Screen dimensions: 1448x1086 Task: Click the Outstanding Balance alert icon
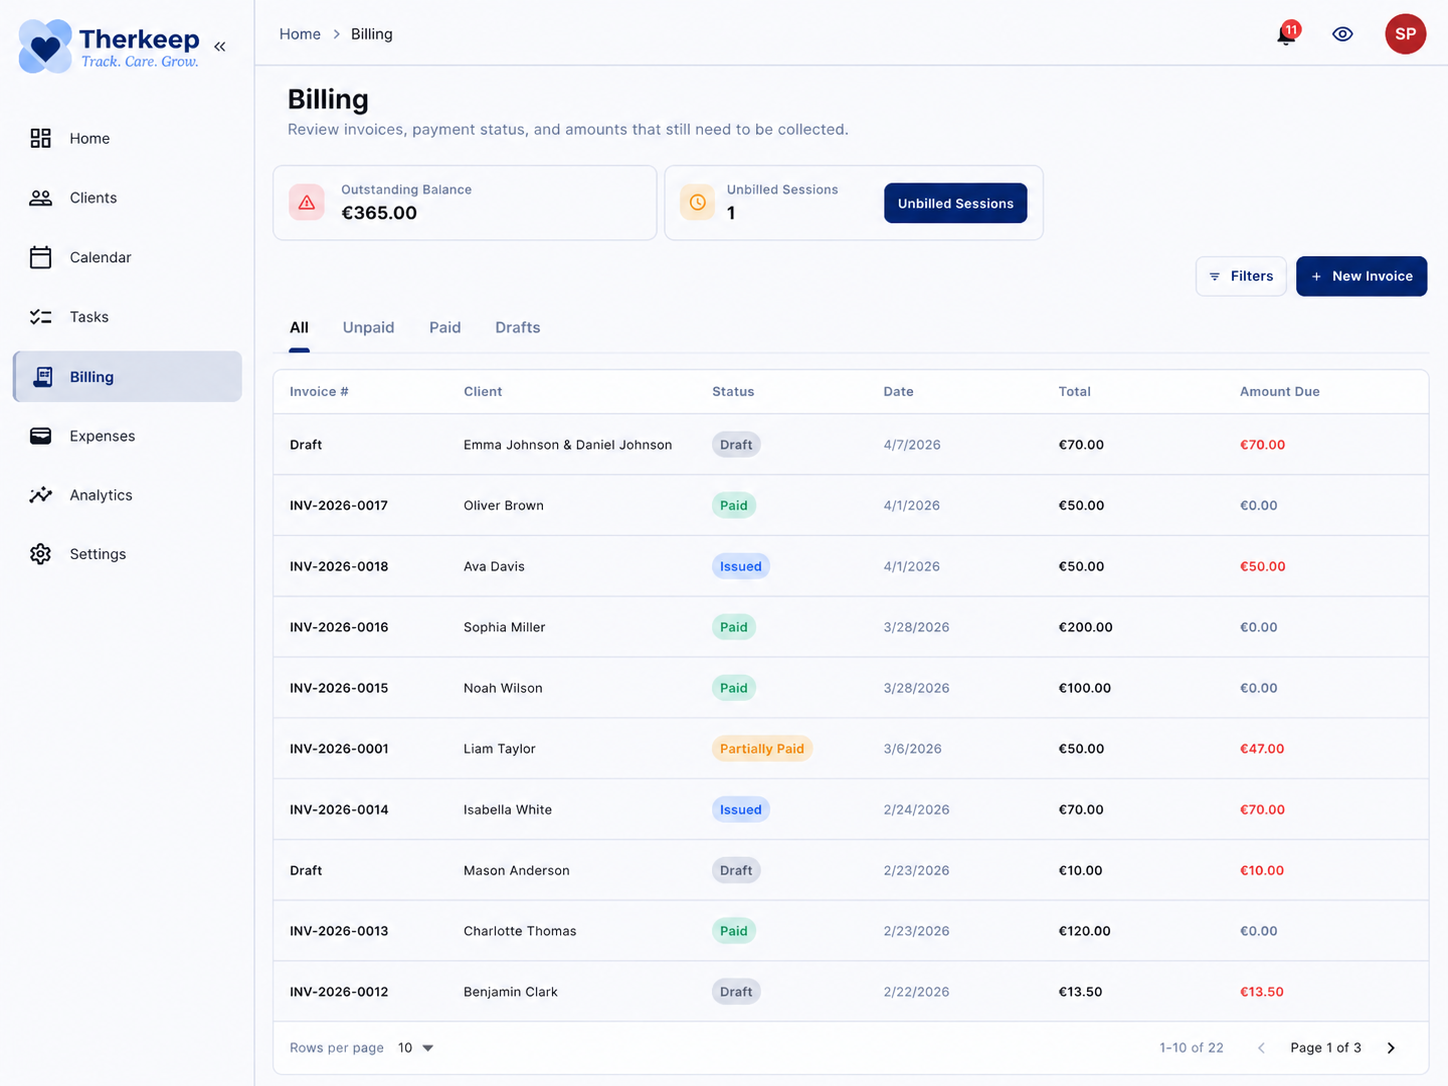pyautogui.click(x=306, y=202)
